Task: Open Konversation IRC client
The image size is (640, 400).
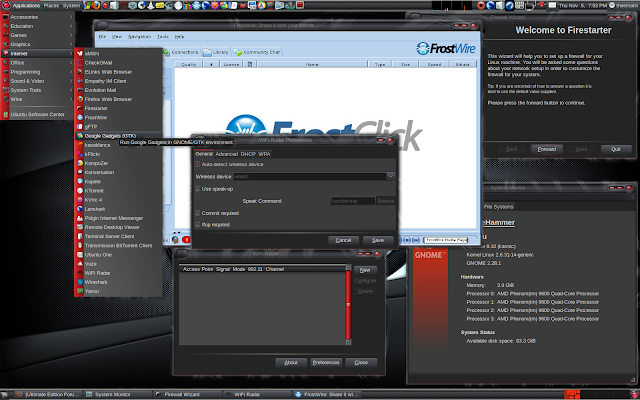Action: tap(118, 172)
